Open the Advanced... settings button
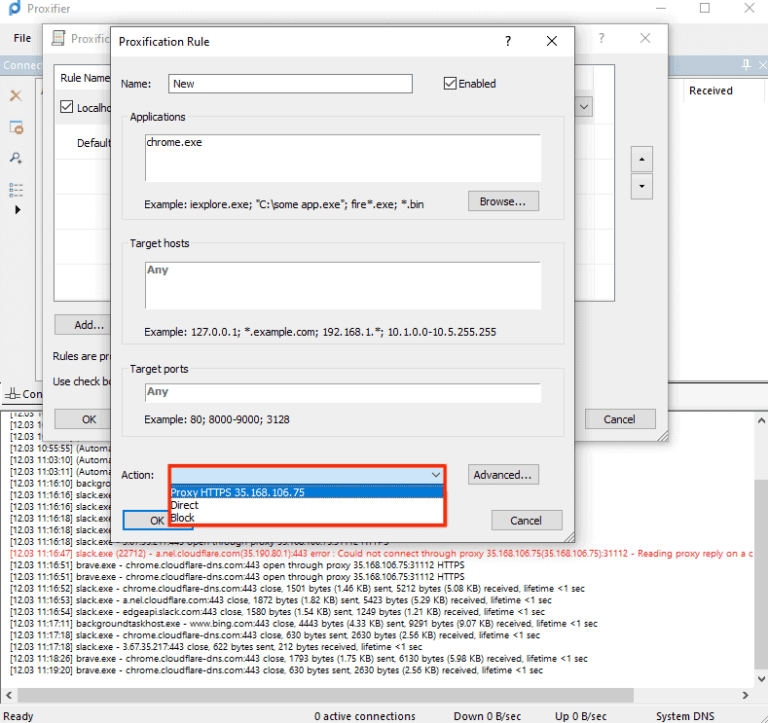Image resolution: width=768 pixels, height=723 pixels. (505, 475)
